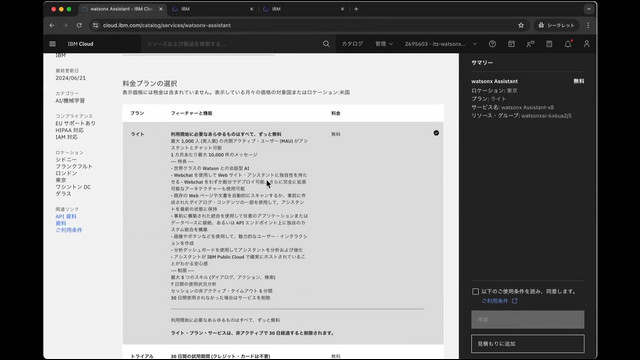Check the terms of use agreement checkbox
The height and width of the screenshot is (360, 640).
click(x=475, y=291)
